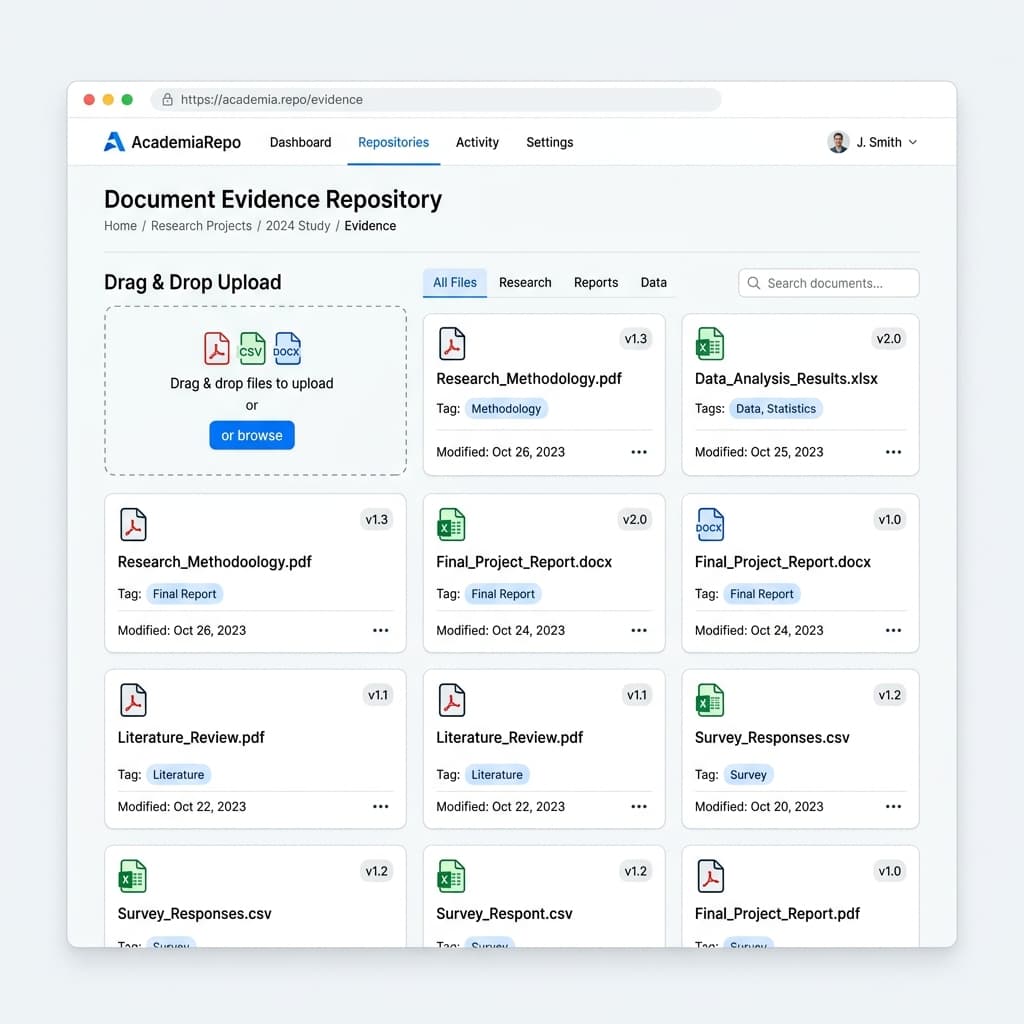Viewport: 1024px width, 1024px height.
Task: Click the Survey tag next to Modified Oct 20
Action: [748, 775]
